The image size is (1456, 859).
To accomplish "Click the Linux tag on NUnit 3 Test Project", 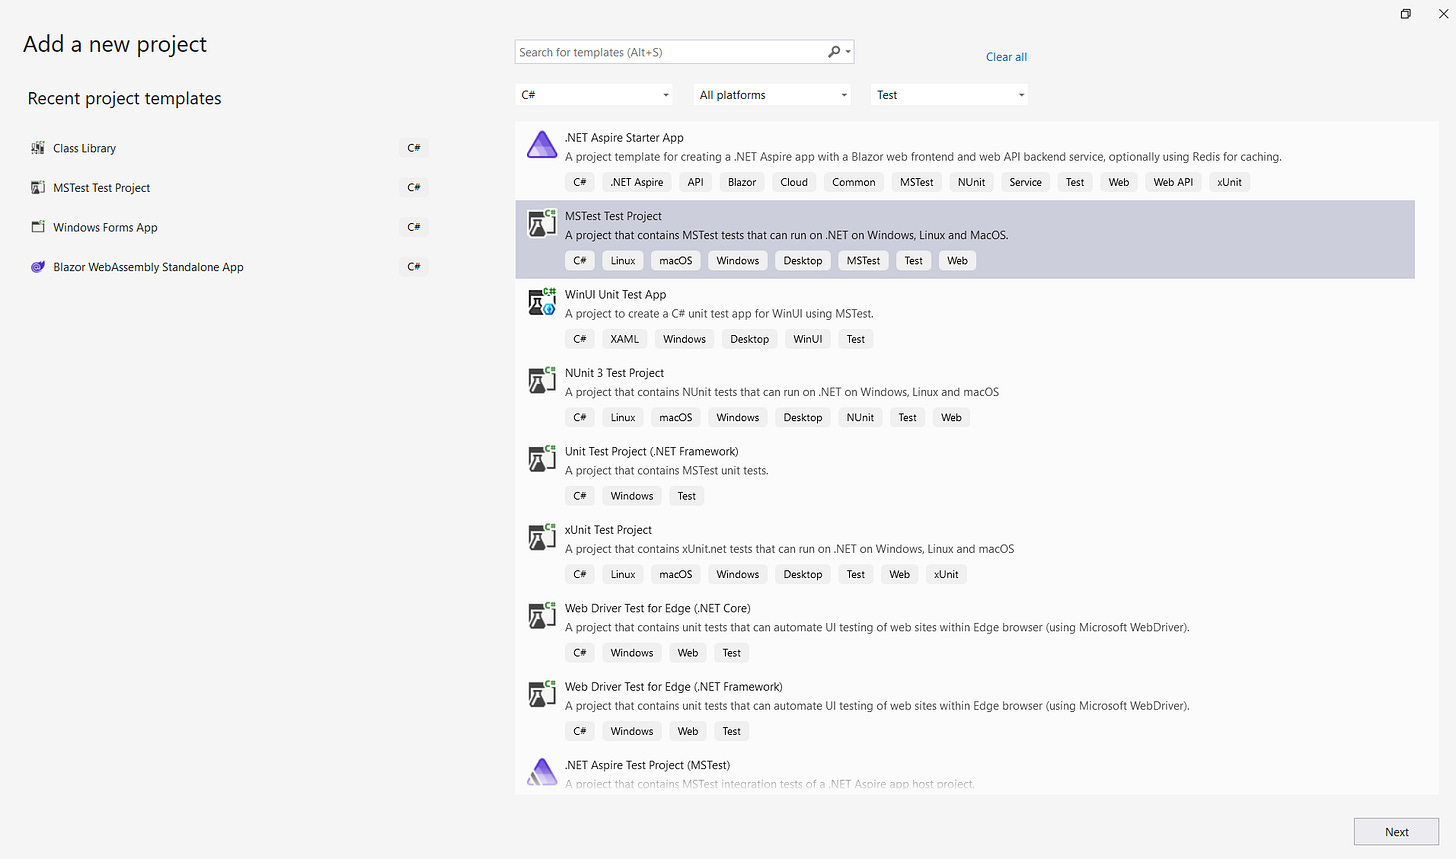I will (x=623, y=418).
